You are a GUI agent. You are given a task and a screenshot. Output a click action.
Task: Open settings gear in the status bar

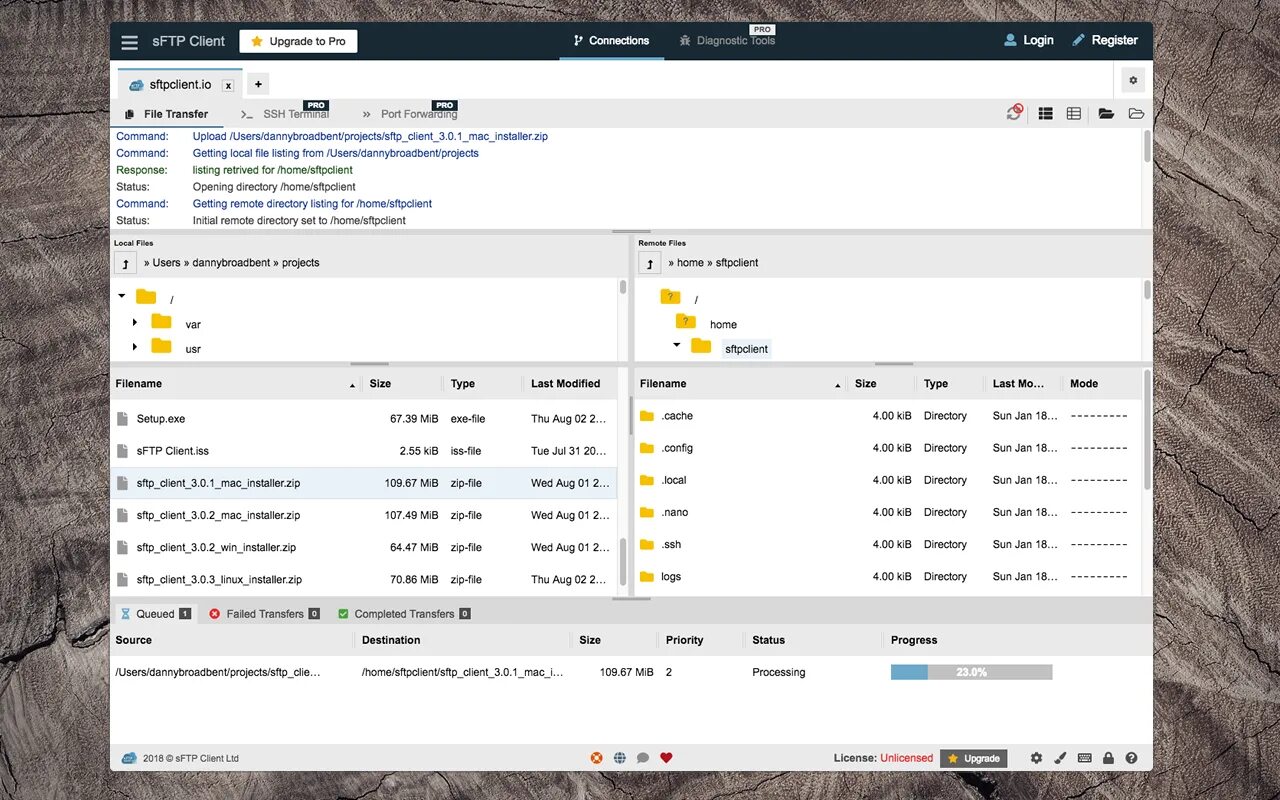[1036, 758]
